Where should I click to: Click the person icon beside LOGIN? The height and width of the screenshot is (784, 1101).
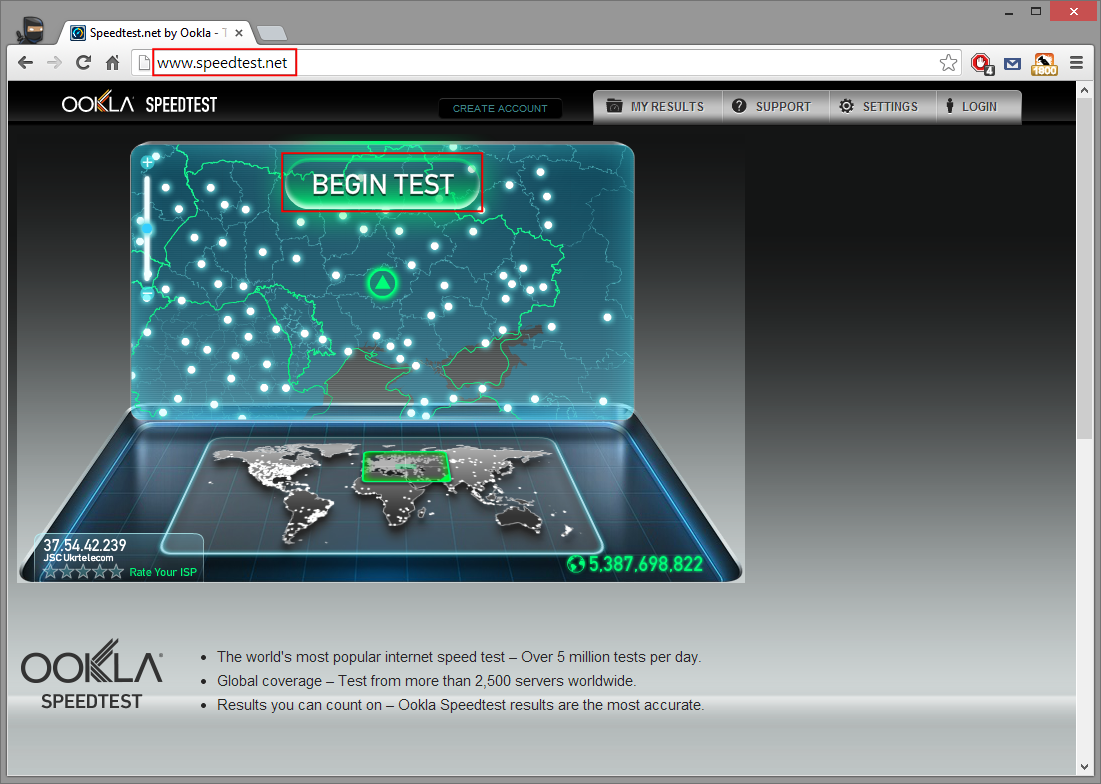click(x=950, y=106)
